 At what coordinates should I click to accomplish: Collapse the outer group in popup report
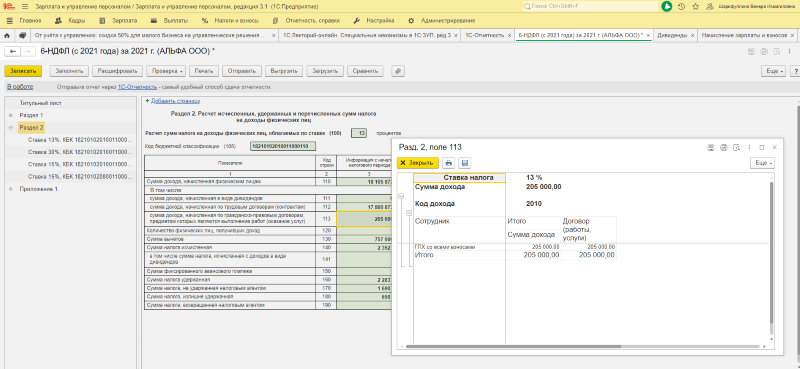(x=402, y=196)
